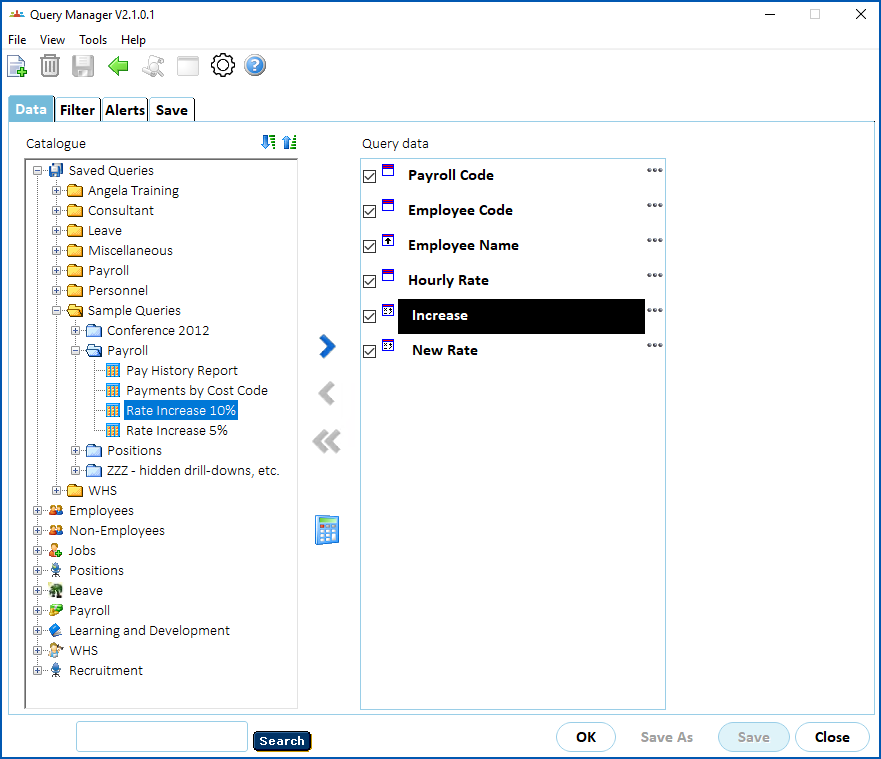Click the green back arrow icon
The height and width of the screenshot is (759, 881).
[x=118, y=66]
